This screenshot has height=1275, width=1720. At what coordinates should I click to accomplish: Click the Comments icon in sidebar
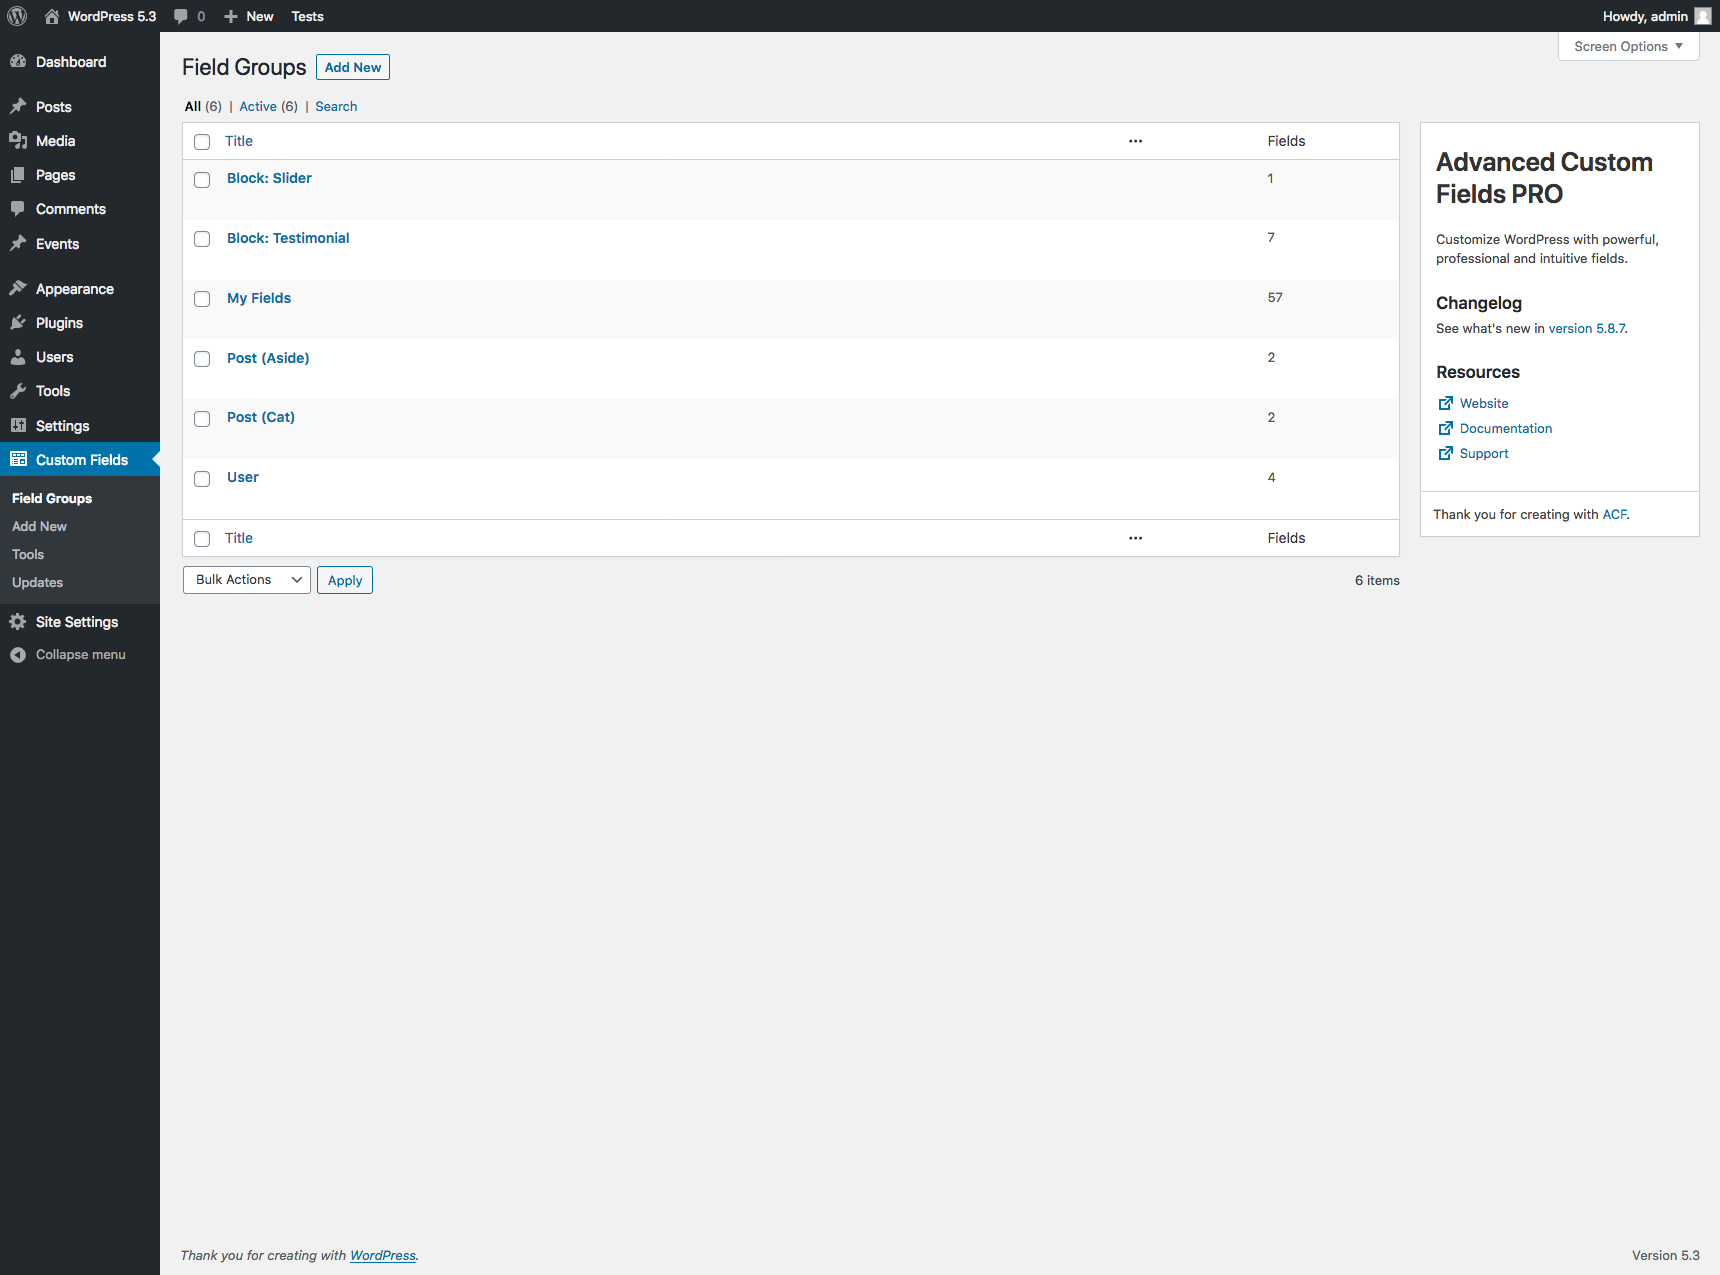click(x=18, y=209)
